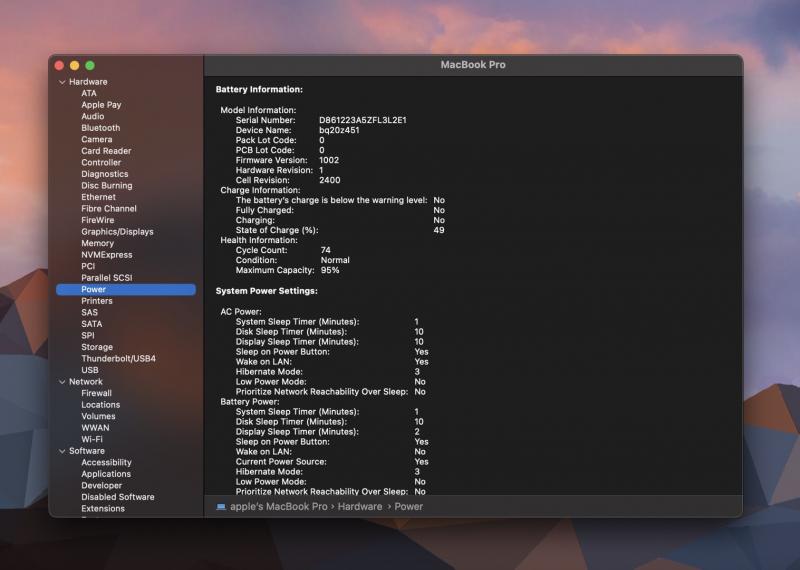Click the laptop icon in the path bar
Viewport: 800px width, 570px height.
coord(221,507)
